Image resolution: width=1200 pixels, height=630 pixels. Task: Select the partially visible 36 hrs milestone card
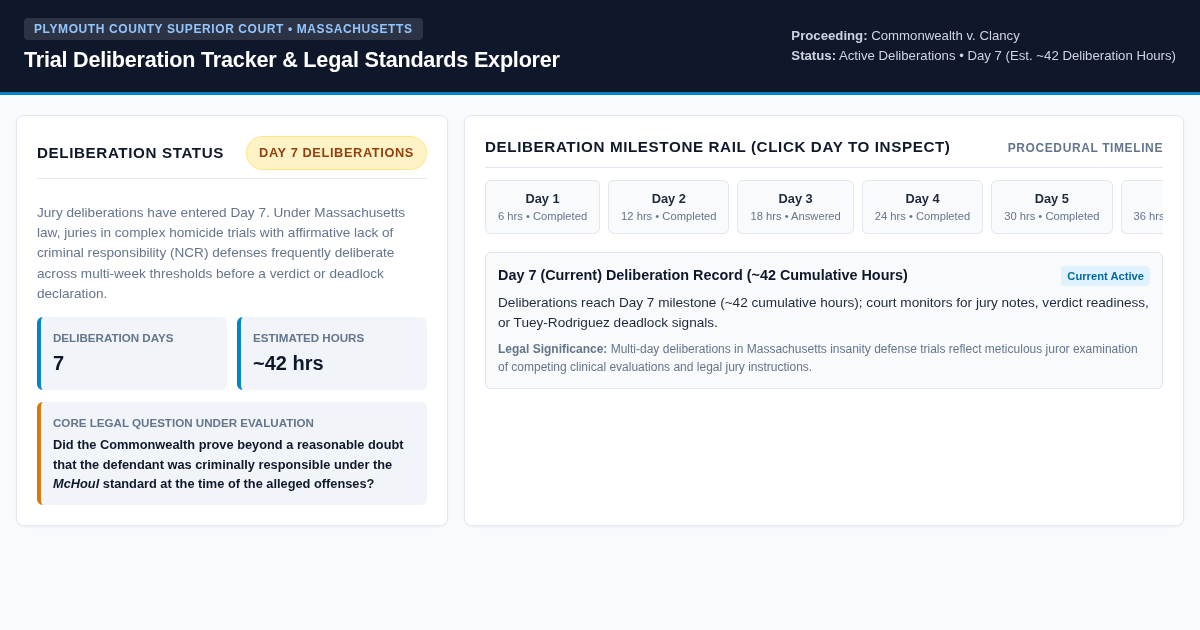pos(1143,207)
